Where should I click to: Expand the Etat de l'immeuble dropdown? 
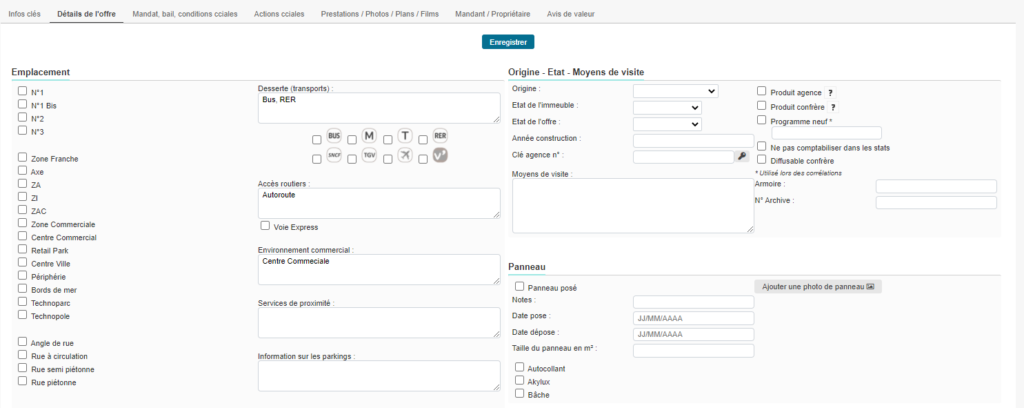[667, 107]
